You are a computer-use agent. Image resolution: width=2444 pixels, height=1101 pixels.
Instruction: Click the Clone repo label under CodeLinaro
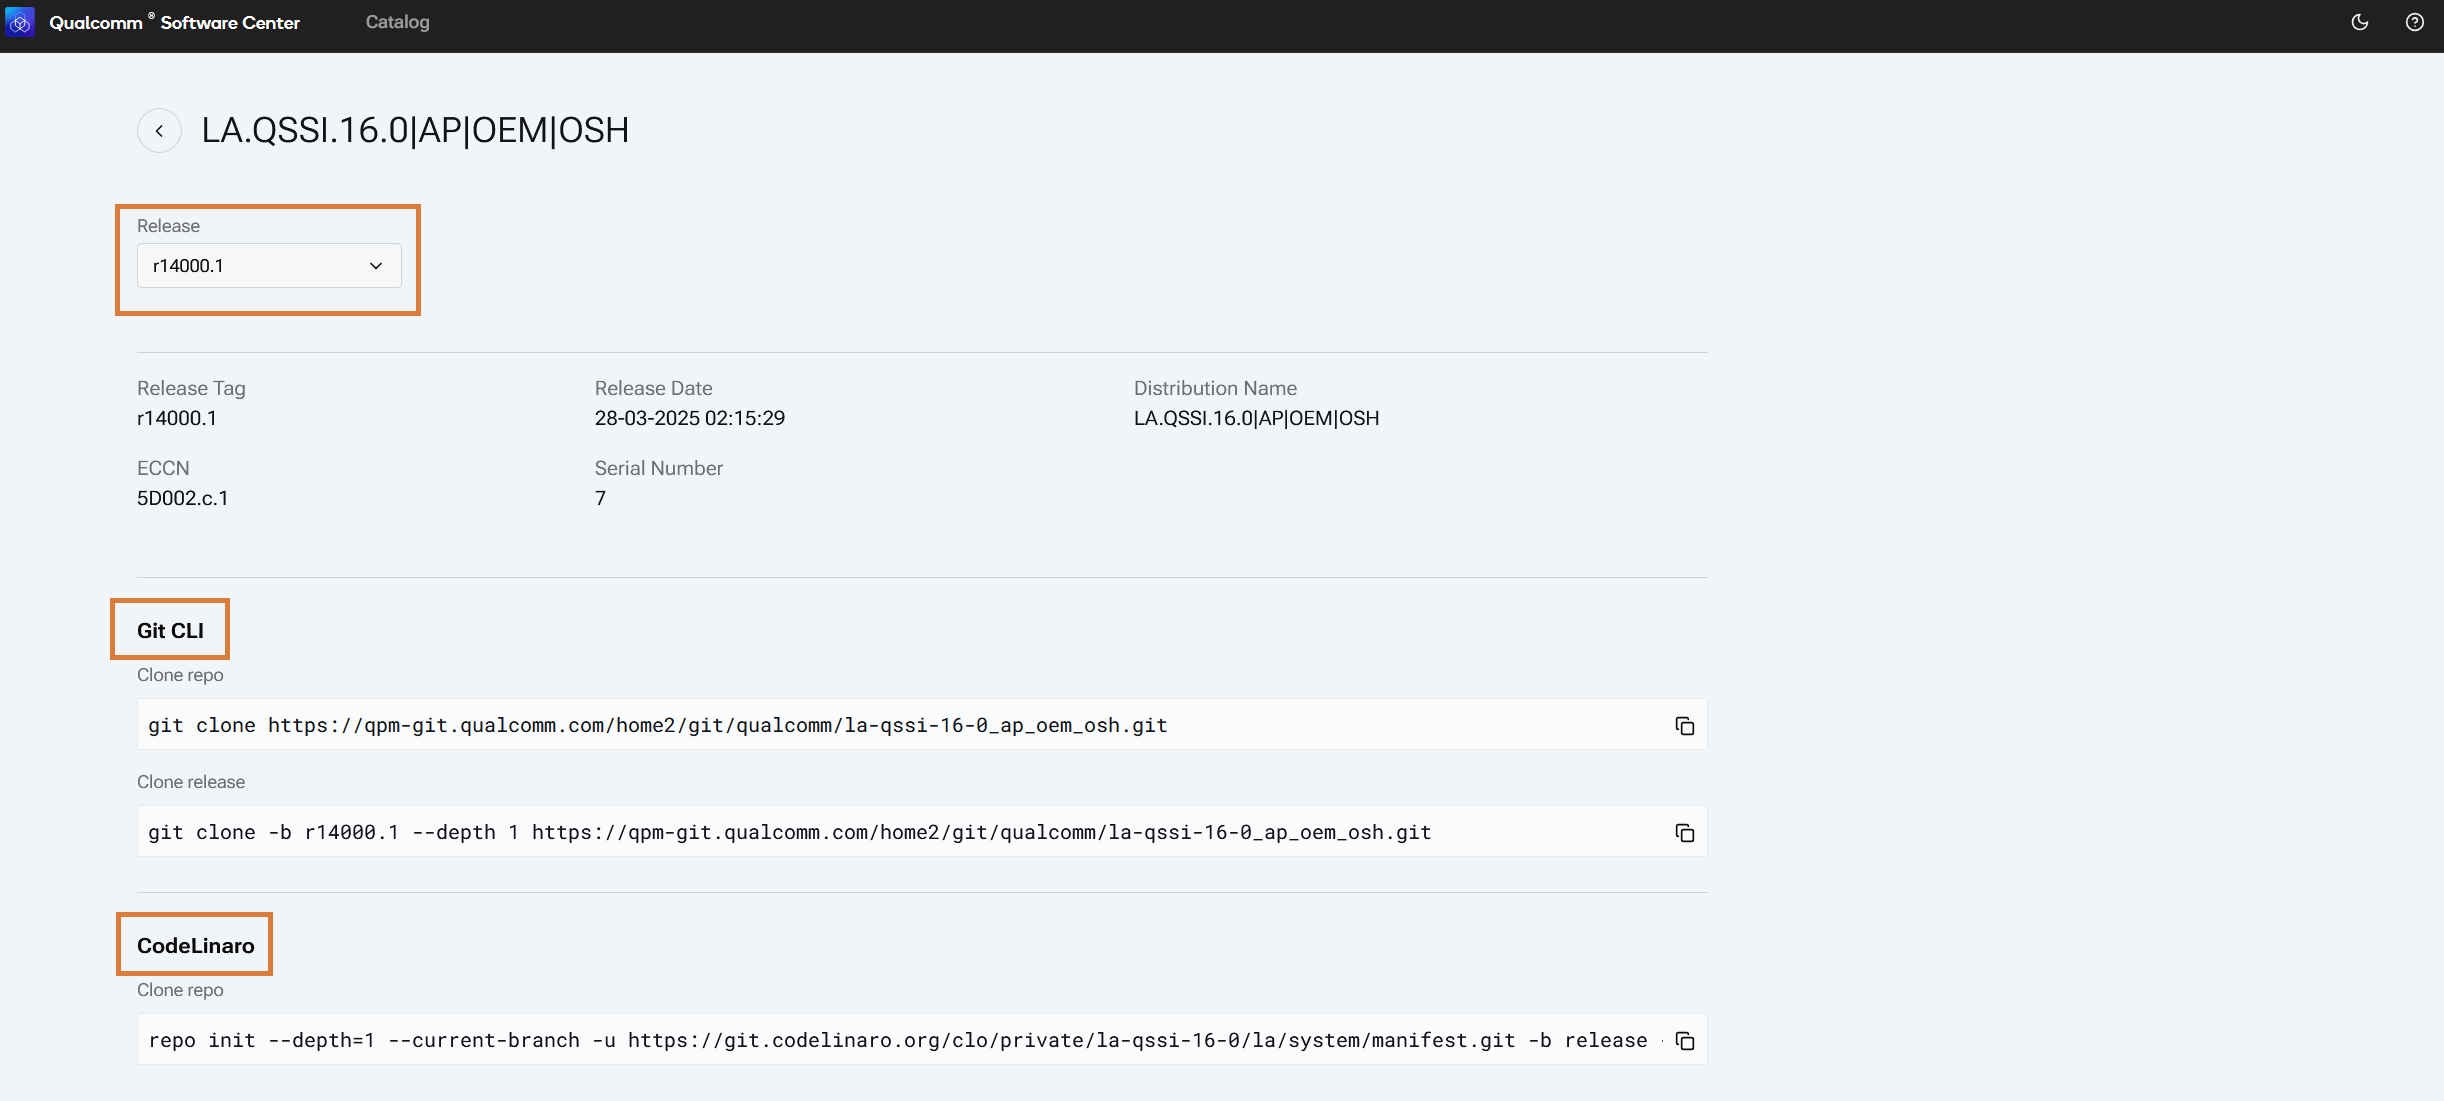coord(180,990)
